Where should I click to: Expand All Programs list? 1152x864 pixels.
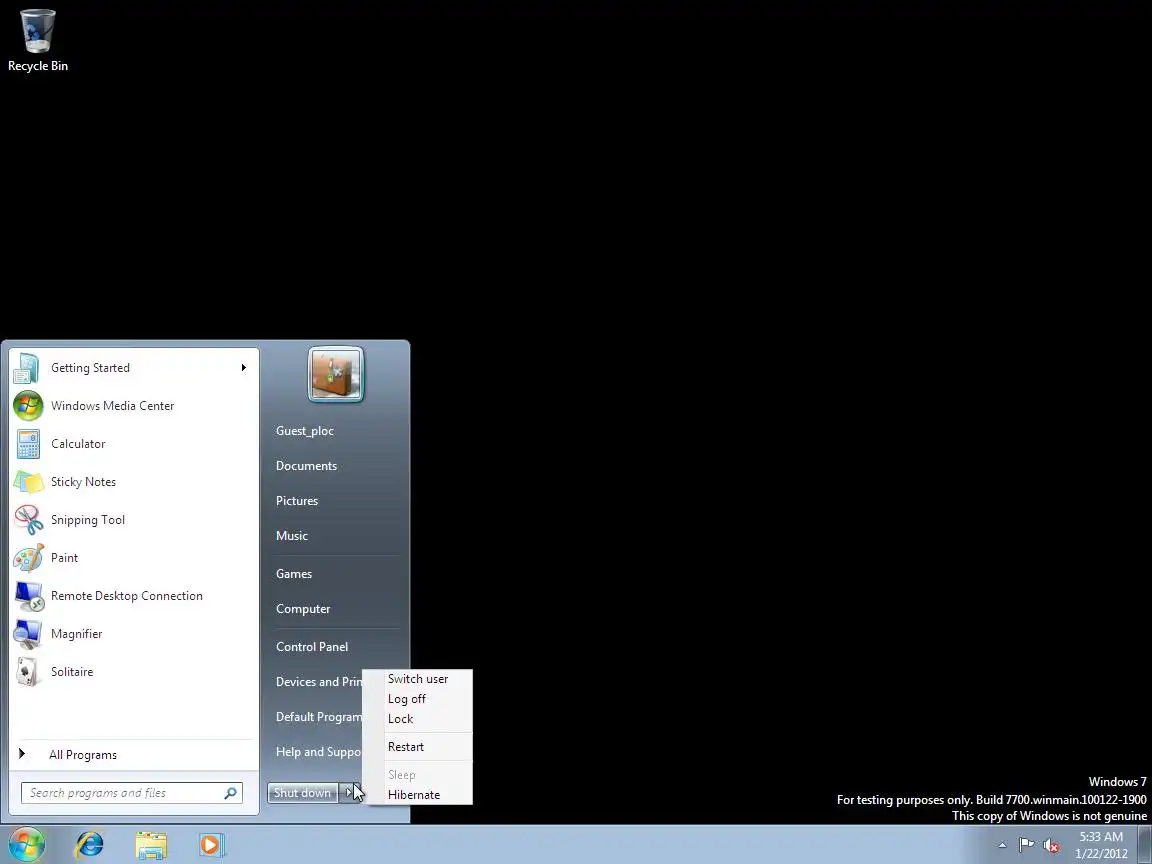point(83,755)
